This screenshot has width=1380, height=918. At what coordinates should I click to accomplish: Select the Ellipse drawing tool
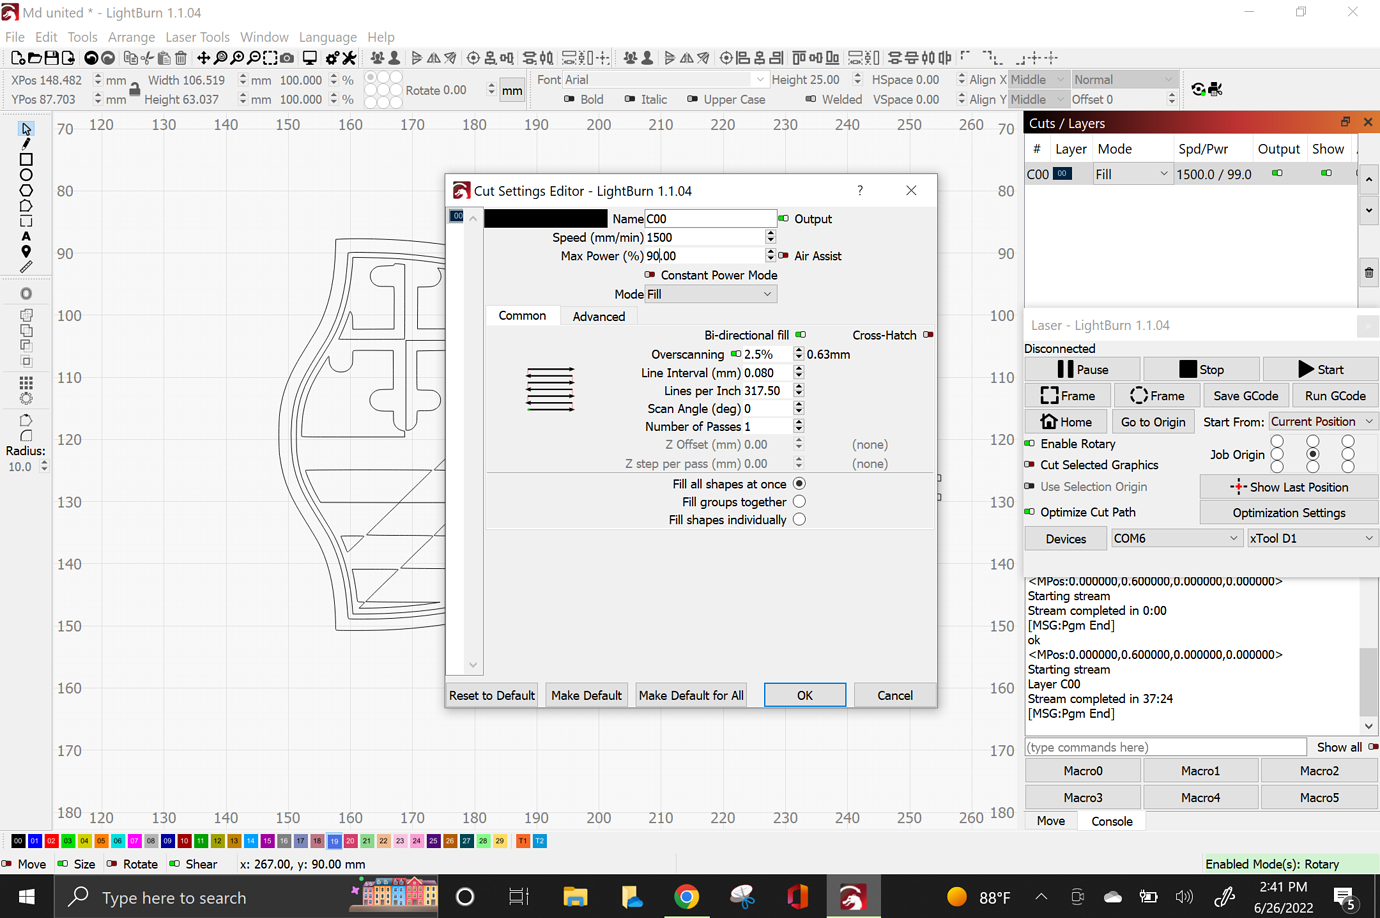click(26, 175)
